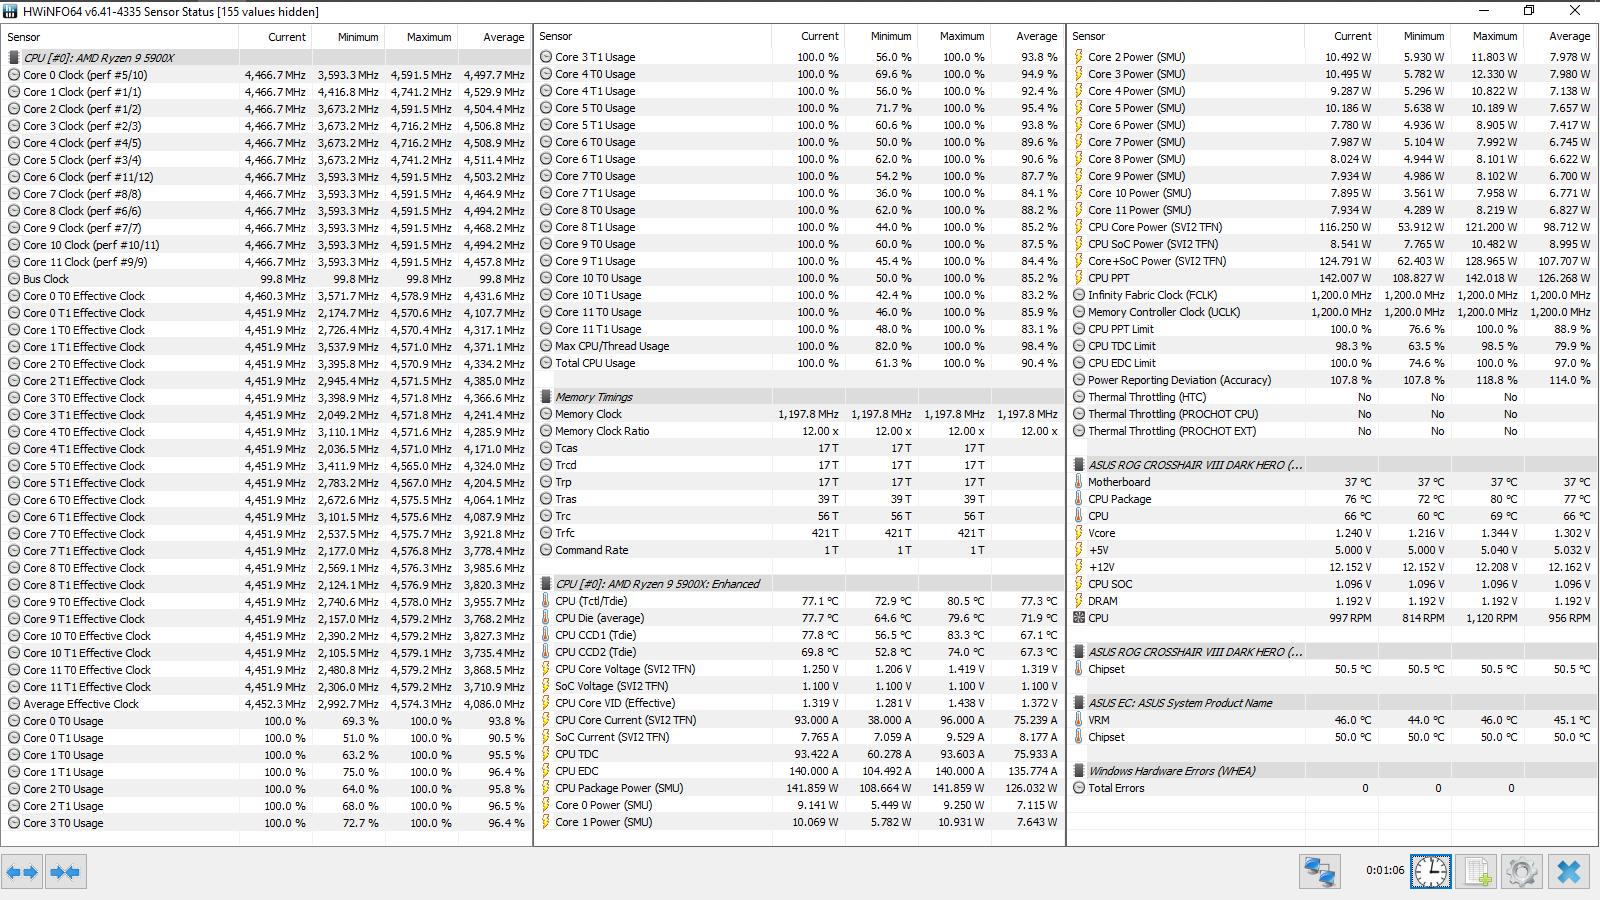Open the remote network monitoring icon

[x=1319, y=872]
